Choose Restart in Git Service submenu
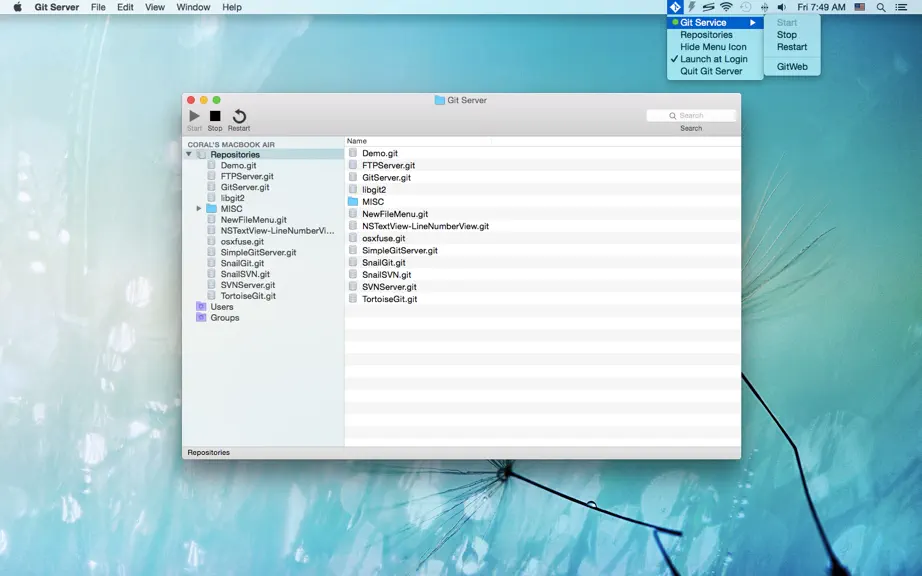This screenshot has width=922, height=576. [791, 47]
